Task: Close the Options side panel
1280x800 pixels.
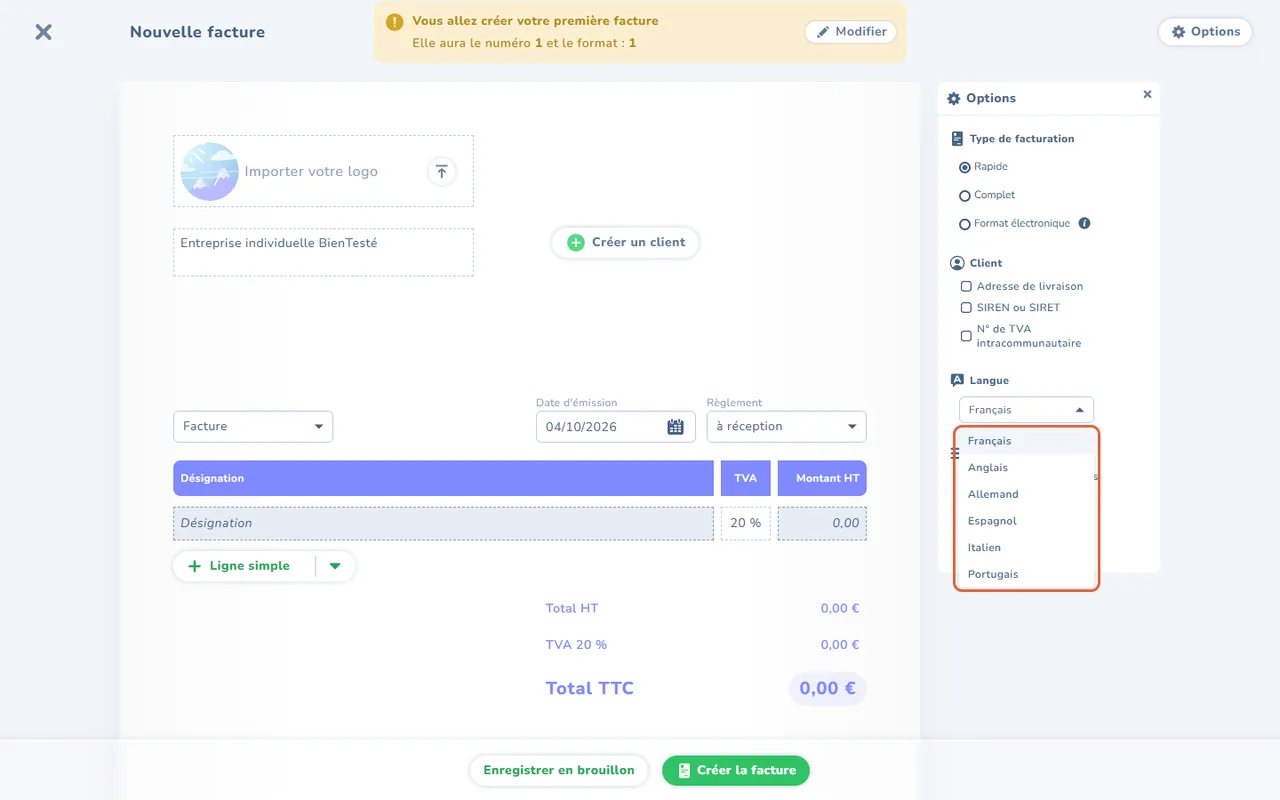Action: [x=1147, y=94]
